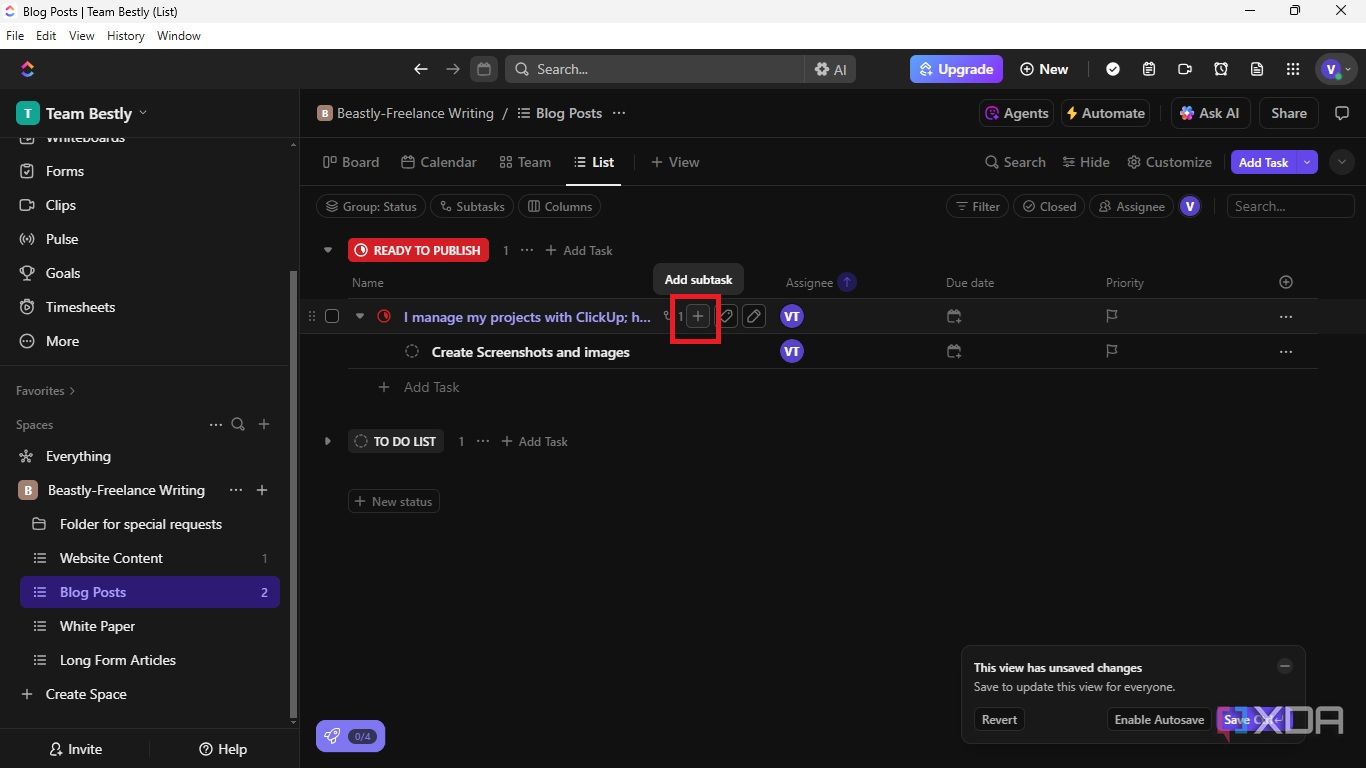
Task: Expand the TO DO LIST group
Action: pyautogui.click(x=327, y=441)
